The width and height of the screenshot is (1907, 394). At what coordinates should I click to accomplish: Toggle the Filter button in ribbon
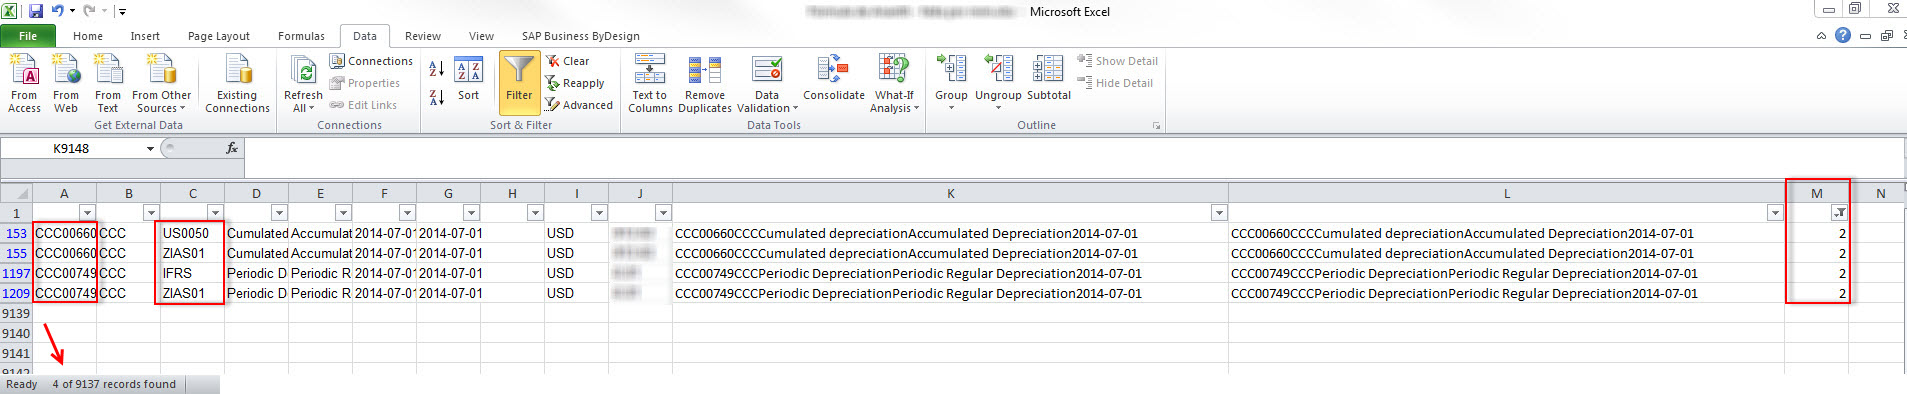519,83
